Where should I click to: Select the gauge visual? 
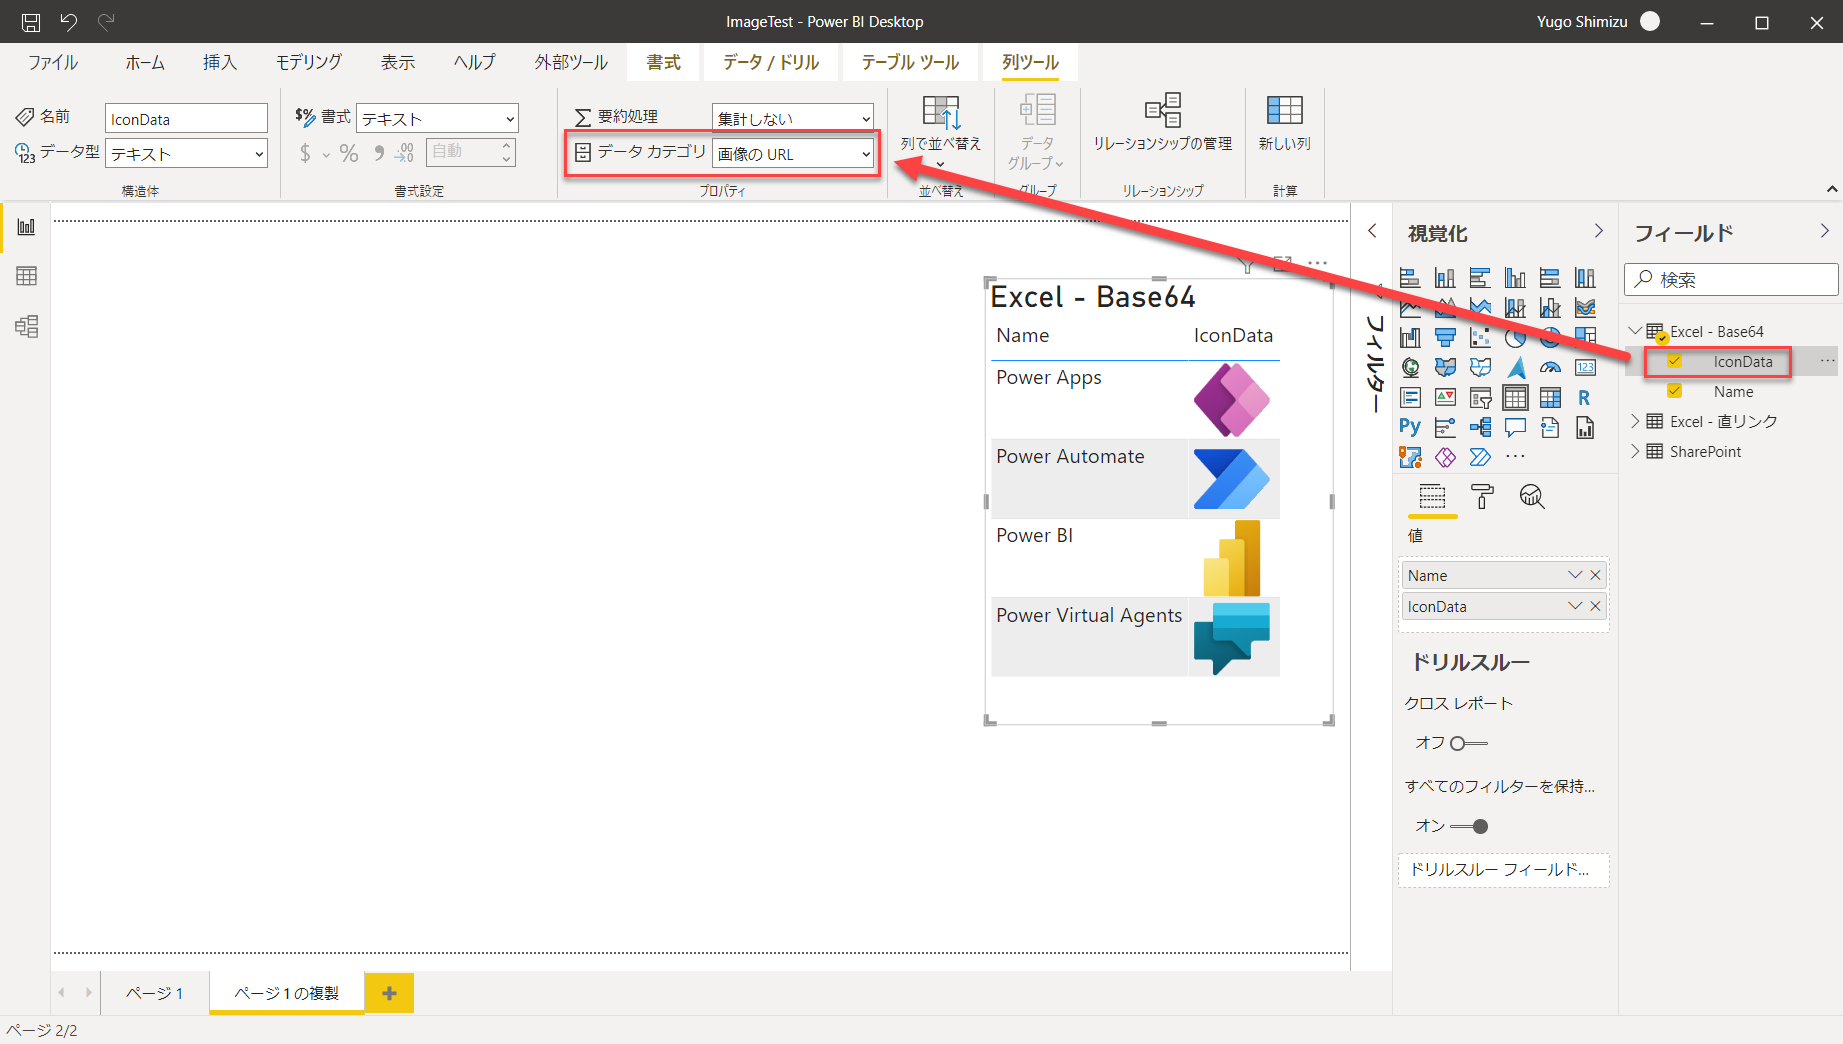[1550, 368]
